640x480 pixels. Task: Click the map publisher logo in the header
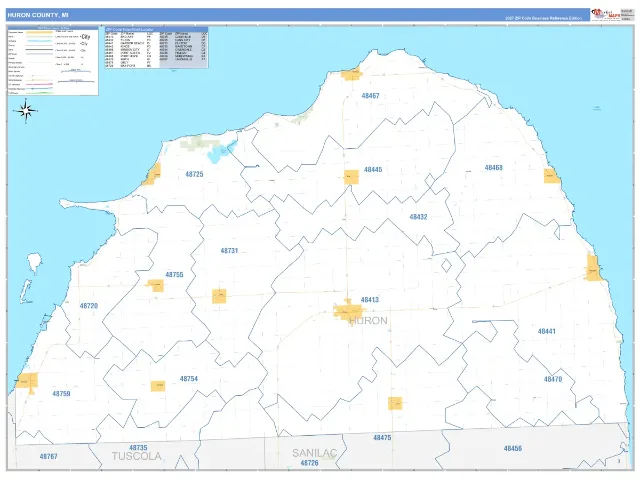pyautogui.click(x=606, y=14)
